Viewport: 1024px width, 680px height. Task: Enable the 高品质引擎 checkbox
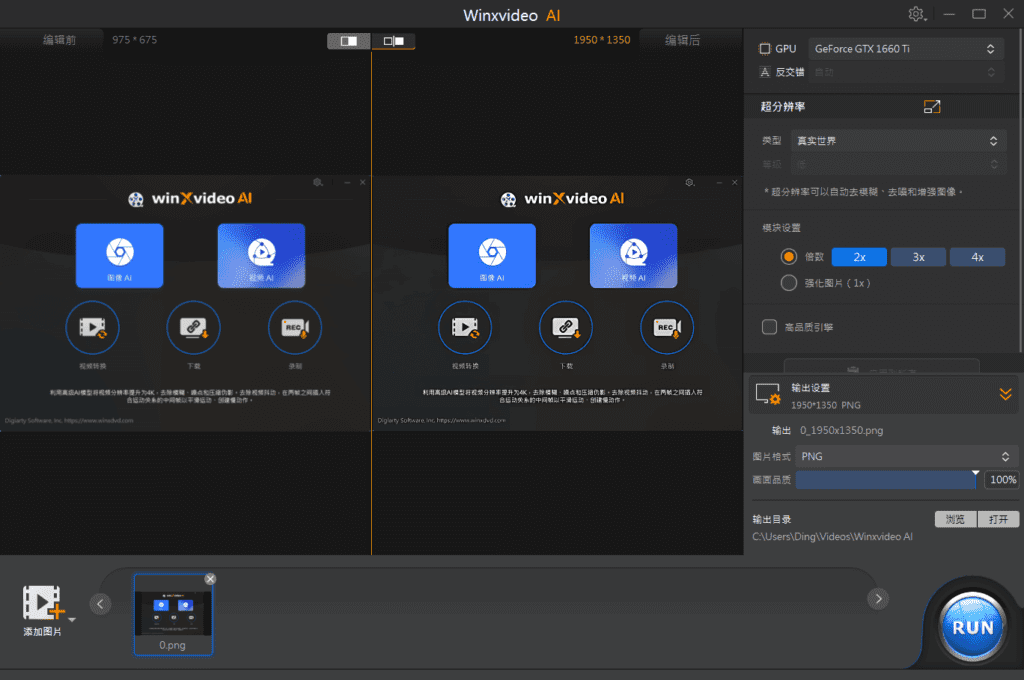click(x=769, y=327)
